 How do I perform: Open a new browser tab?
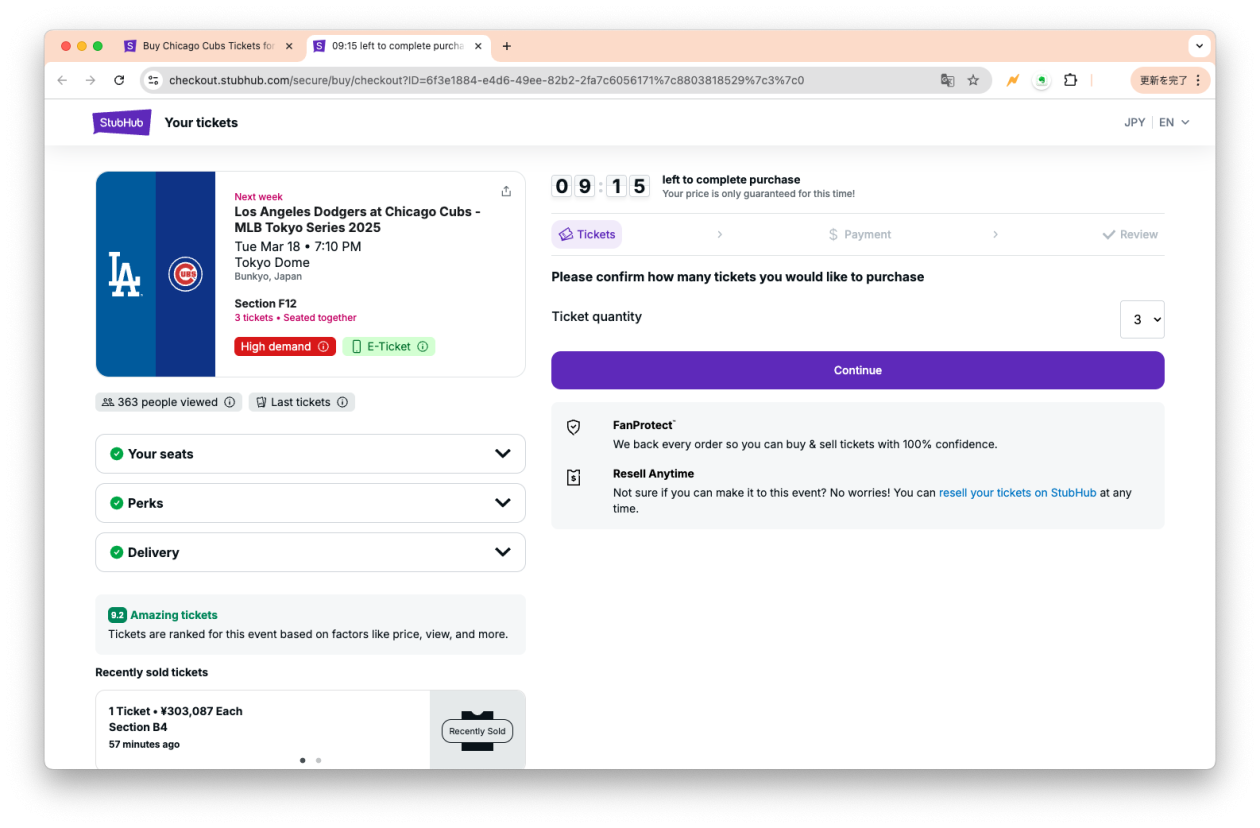(507, 46)
